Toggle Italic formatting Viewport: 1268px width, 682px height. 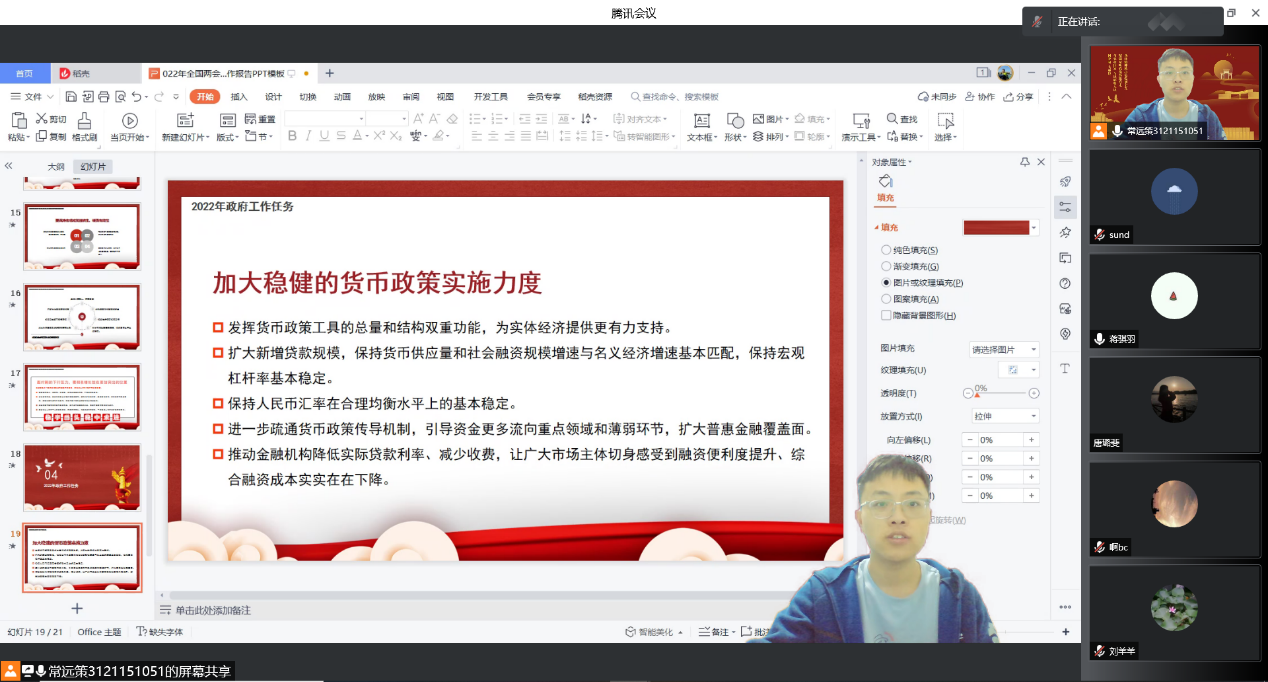tap(308, 136)
